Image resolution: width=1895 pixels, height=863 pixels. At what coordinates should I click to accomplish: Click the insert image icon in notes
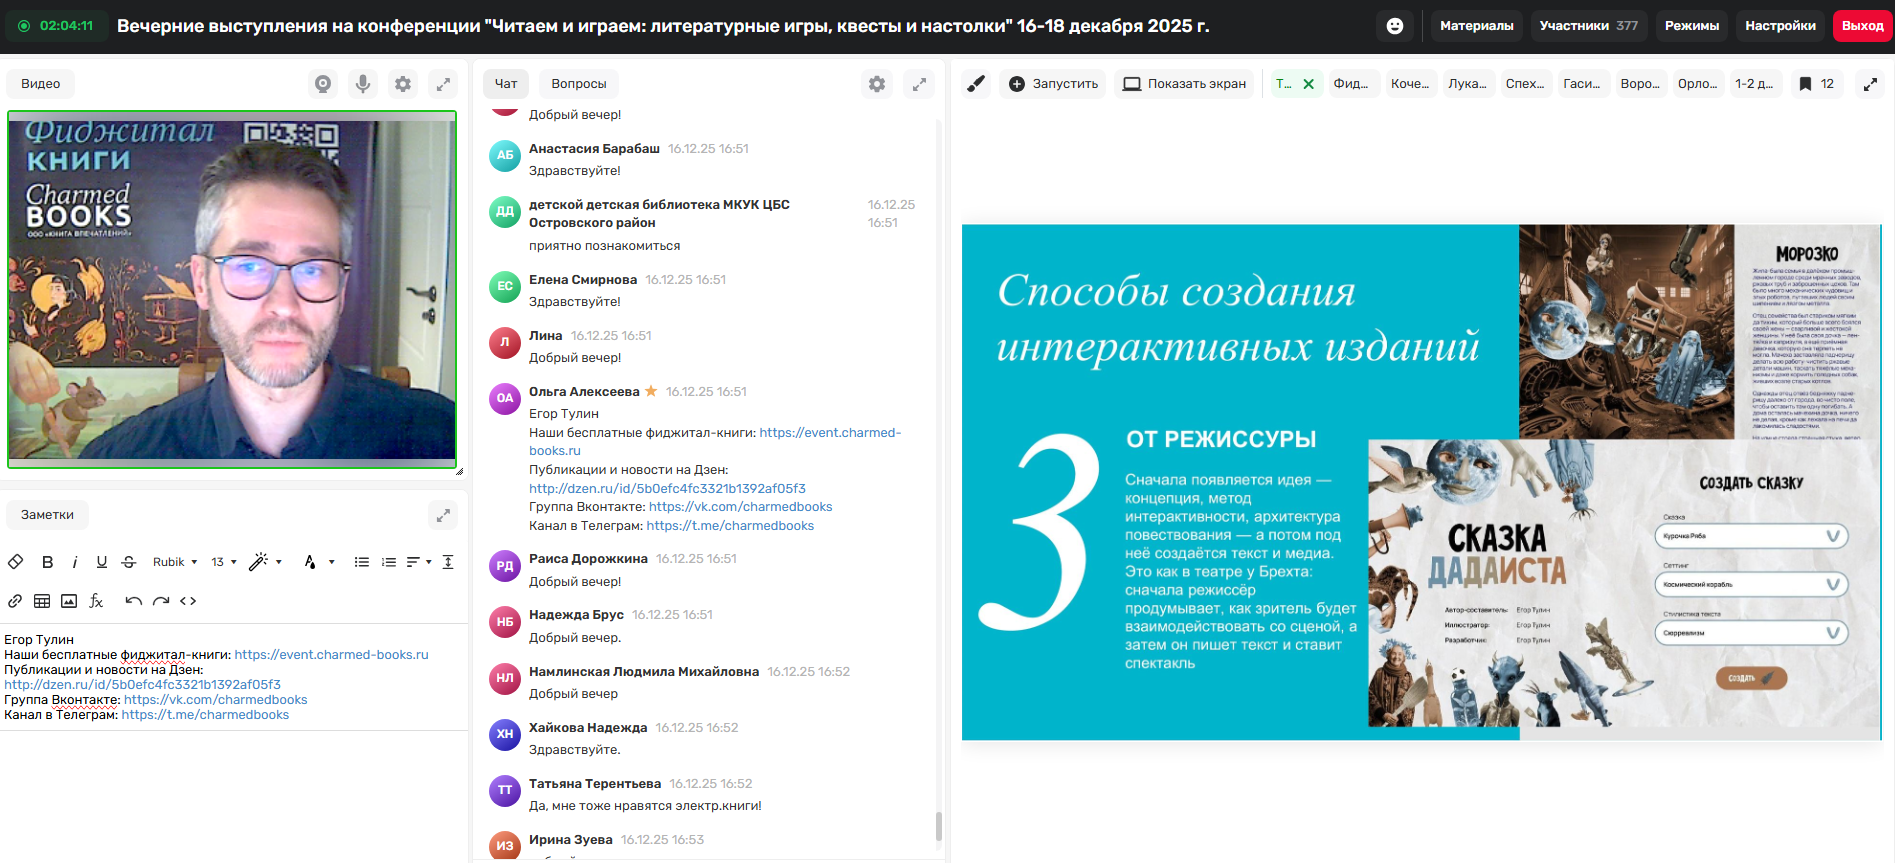69,601
